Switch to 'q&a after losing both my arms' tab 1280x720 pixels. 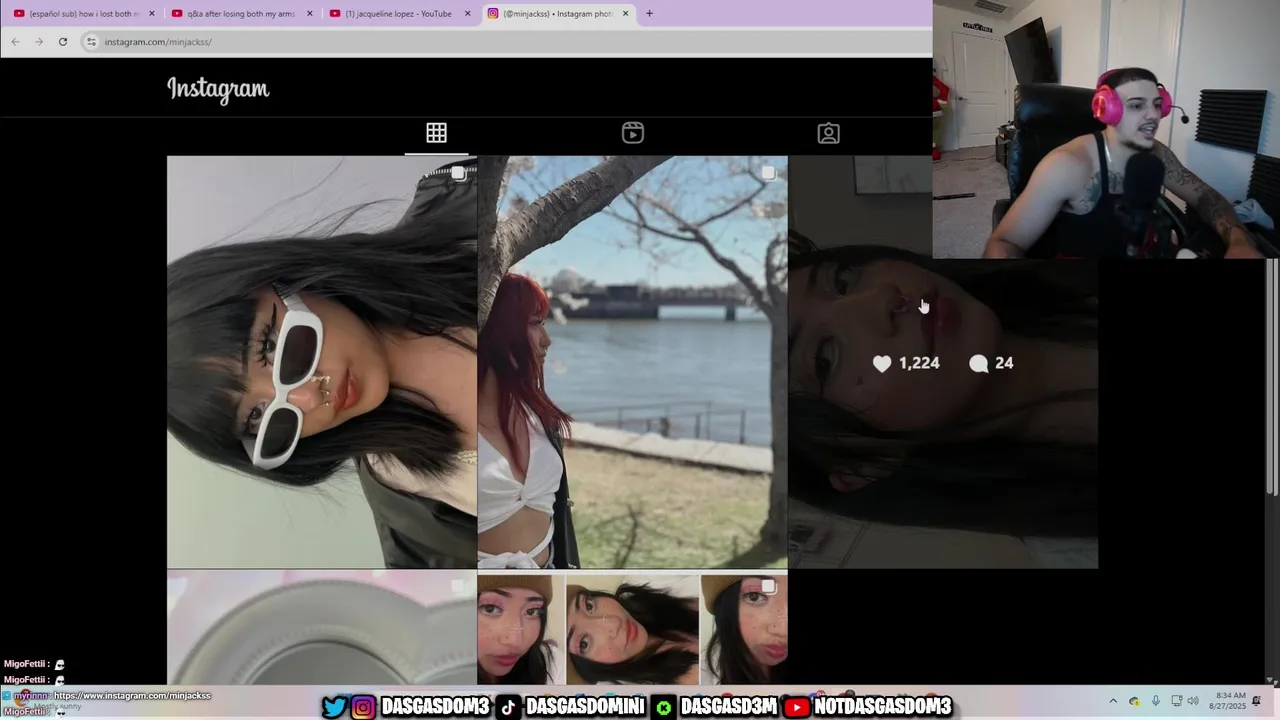pyautogui.click(x=241, y=14)
